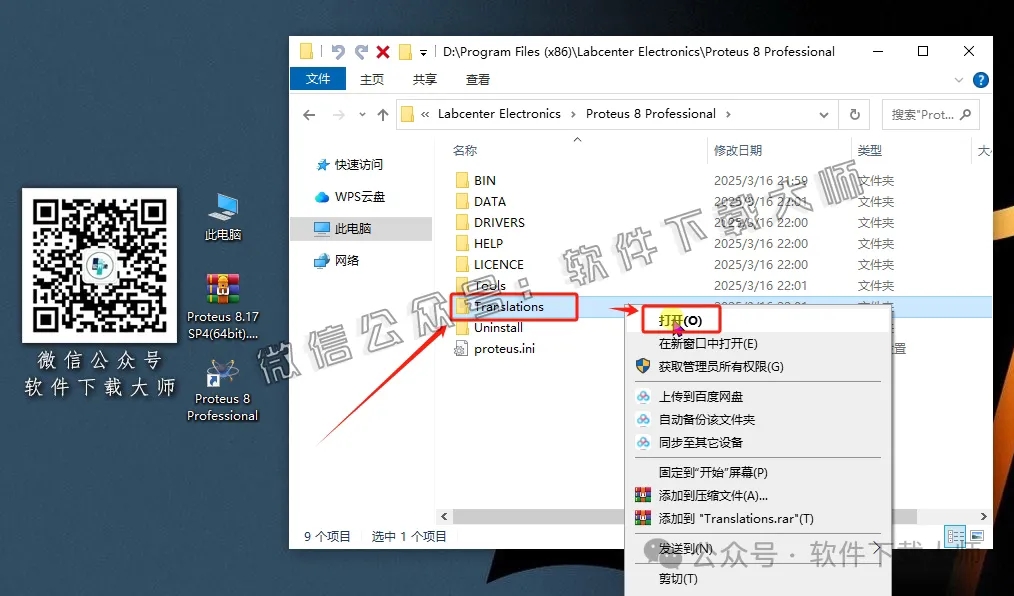Navigate to Labcenter Electronics via breadcrumb

pyautogui.click(x=500, y=114)
